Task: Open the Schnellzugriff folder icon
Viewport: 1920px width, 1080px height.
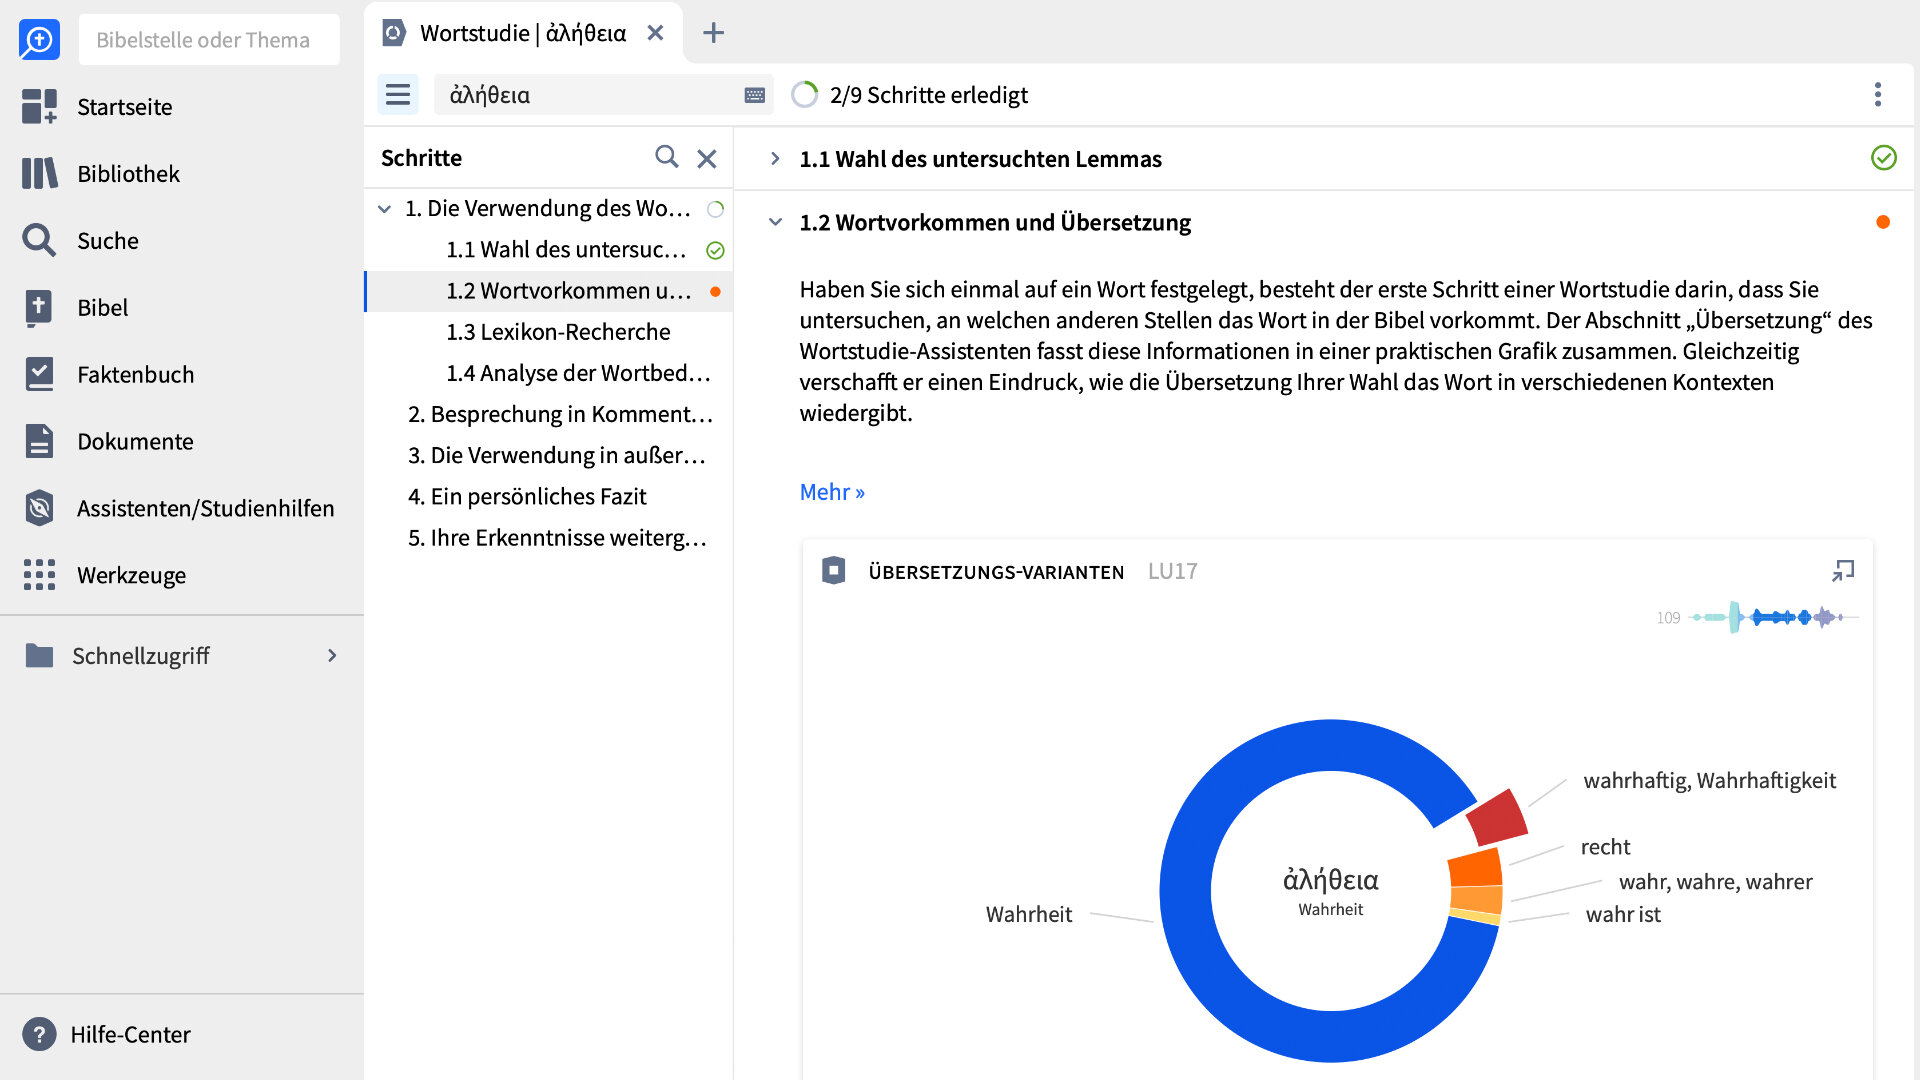Action: tap(39, 656)
